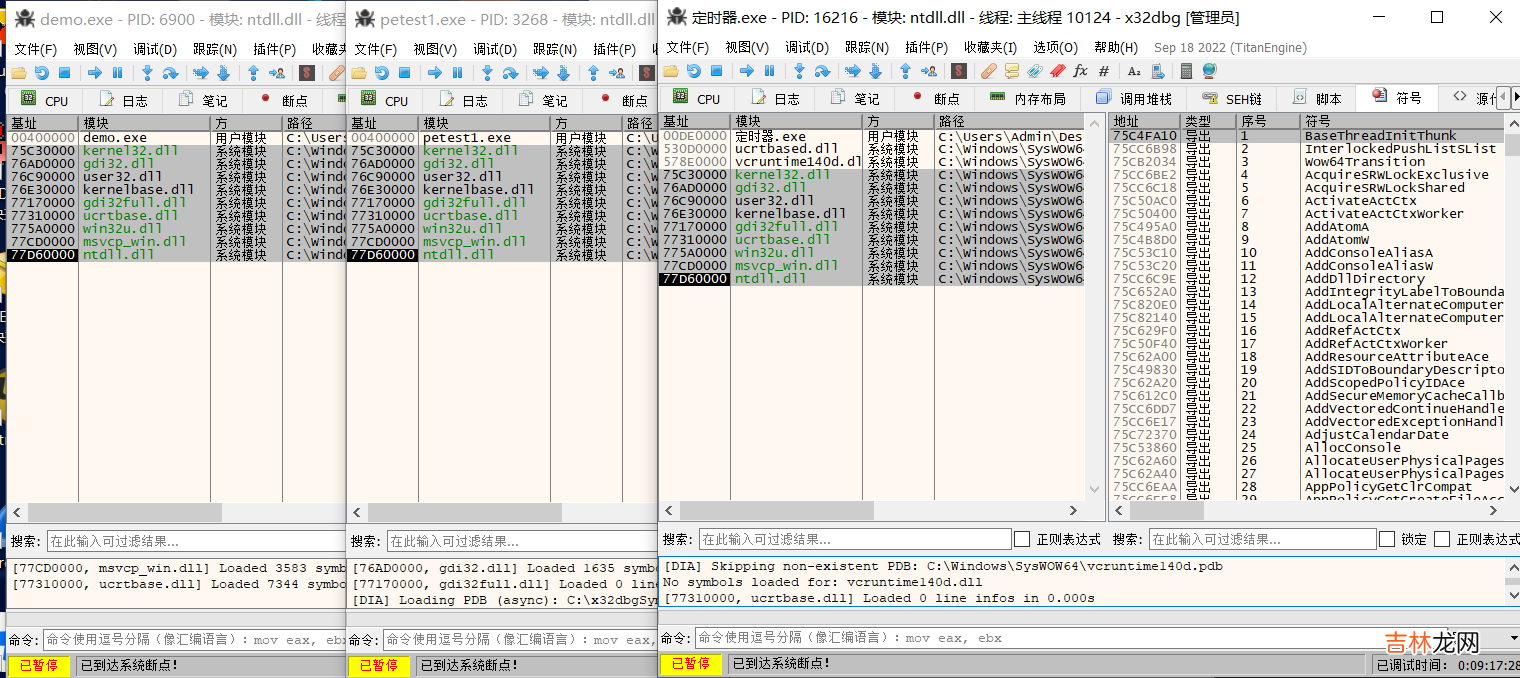This screenshot has height=678, width=1520.
Task: Open the Scylla icon in 定时器.exe toolbar
Action: point(958,71)
